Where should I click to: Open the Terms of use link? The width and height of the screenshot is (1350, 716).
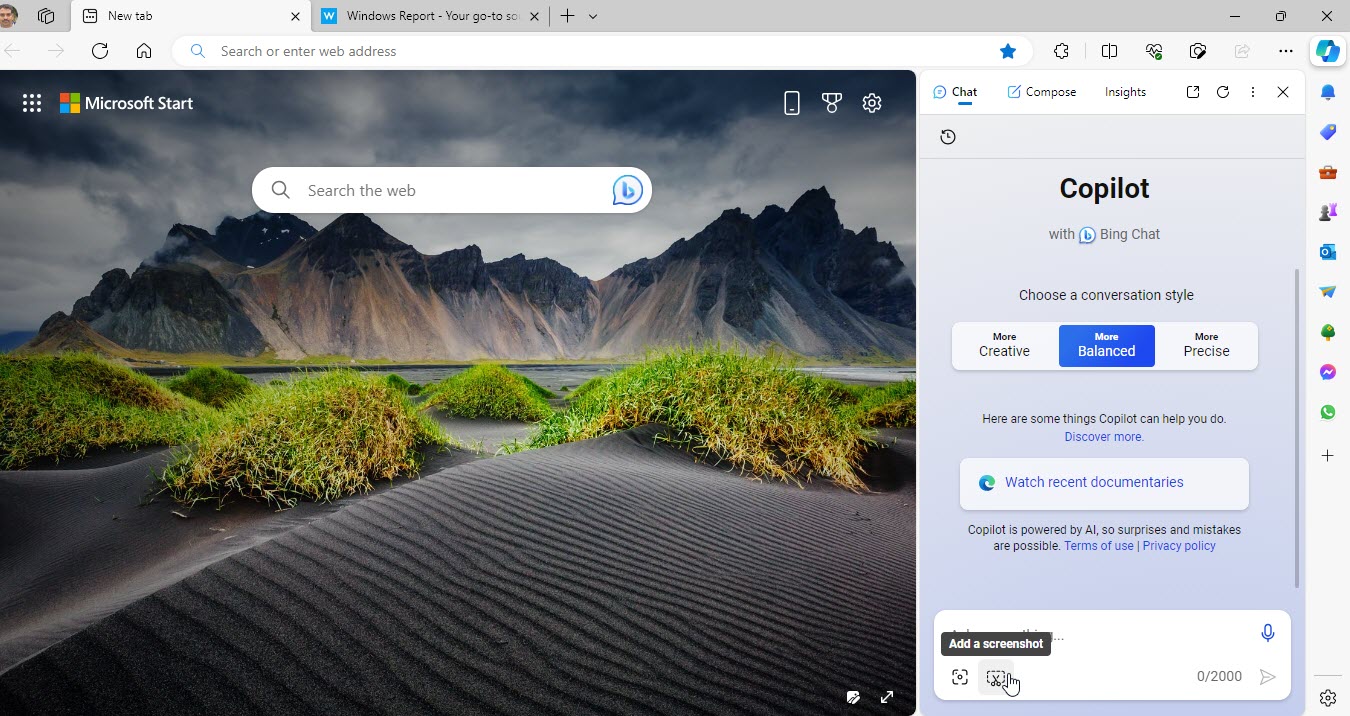coord(1099,546)
